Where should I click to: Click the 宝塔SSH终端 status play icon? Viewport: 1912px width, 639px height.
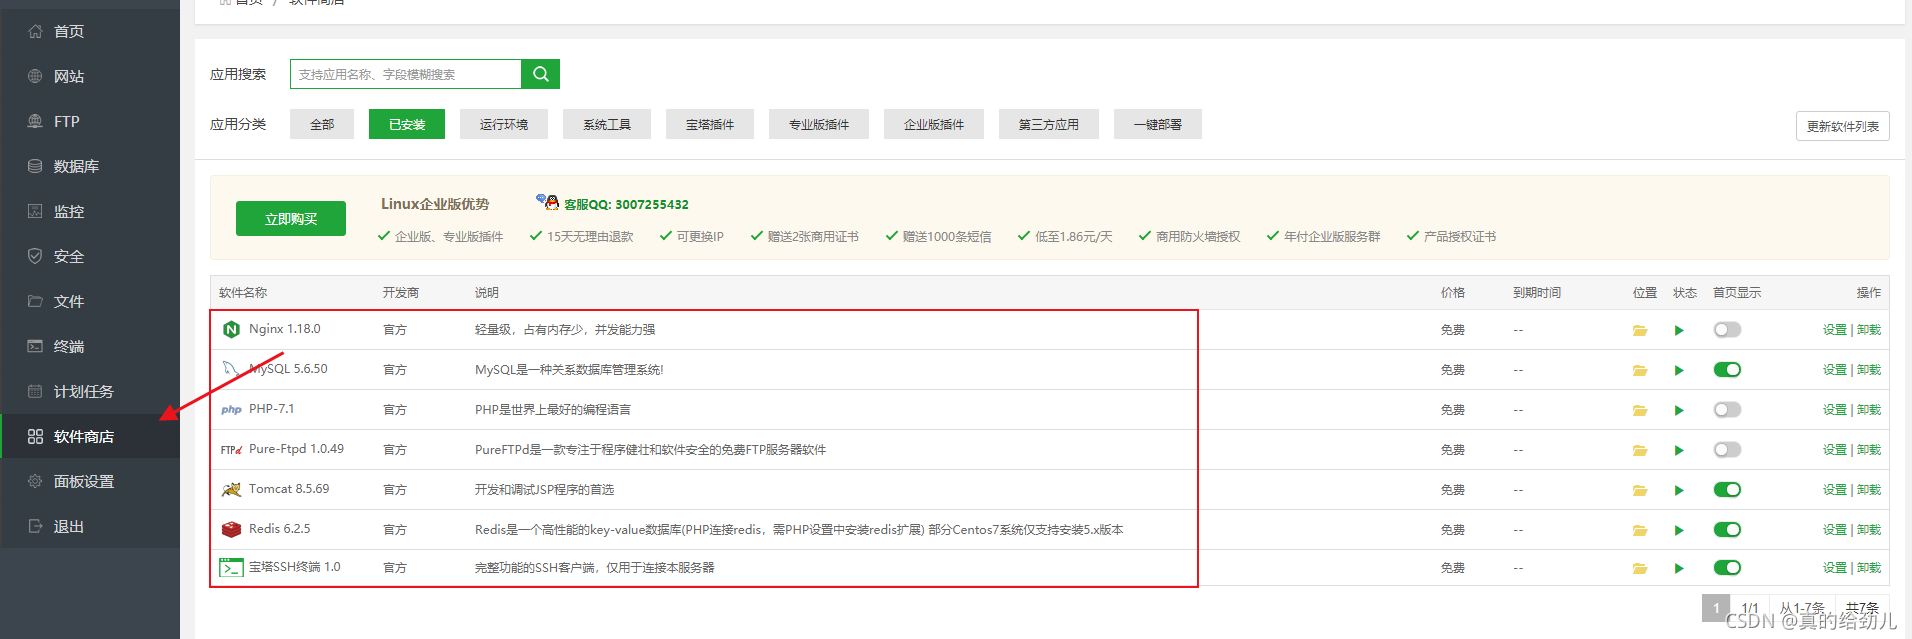tap(1679, 568)
